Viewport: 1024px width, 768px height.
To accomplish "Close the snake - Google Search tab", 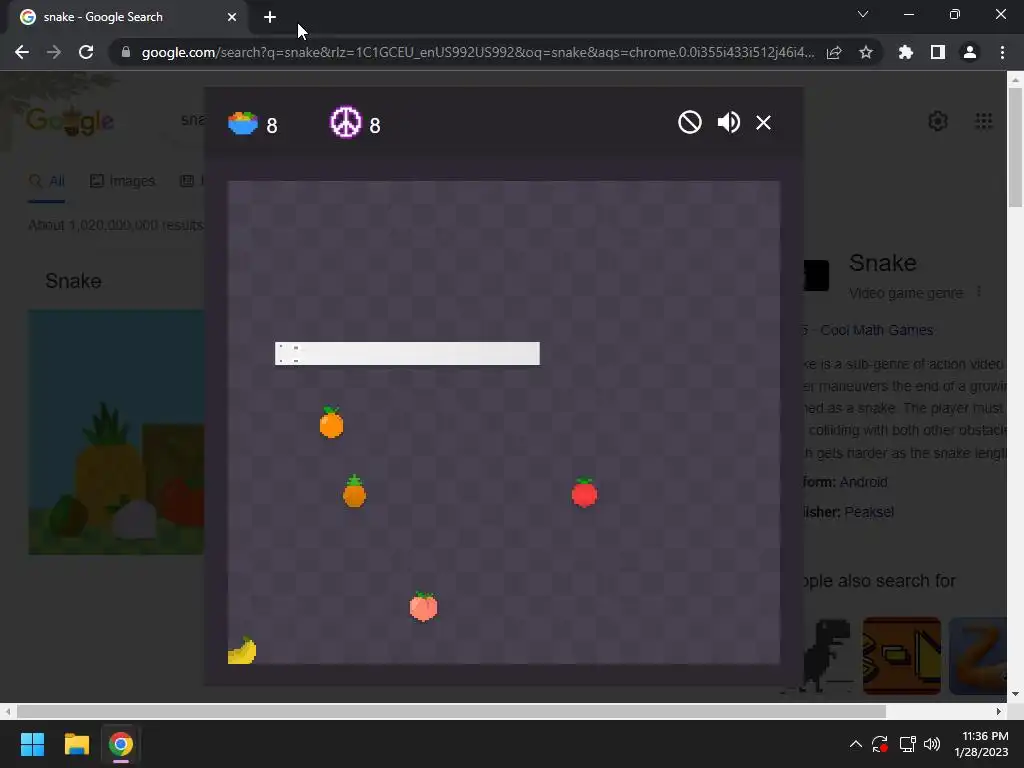I will tap(232, 17).
